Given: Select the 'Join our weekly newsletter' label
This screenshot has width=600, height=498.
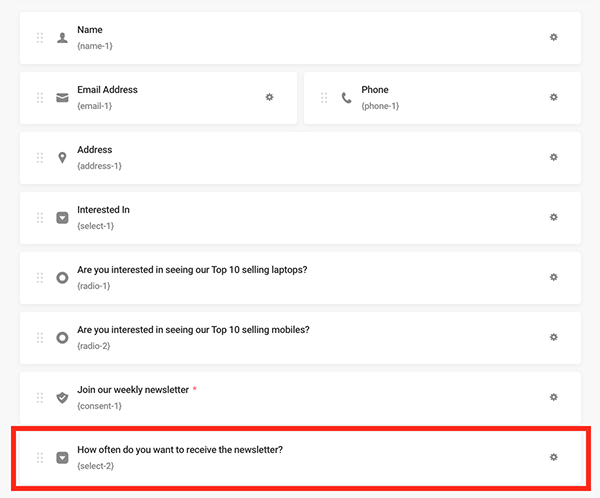Looking at the screenshot, I should point(133,390).
